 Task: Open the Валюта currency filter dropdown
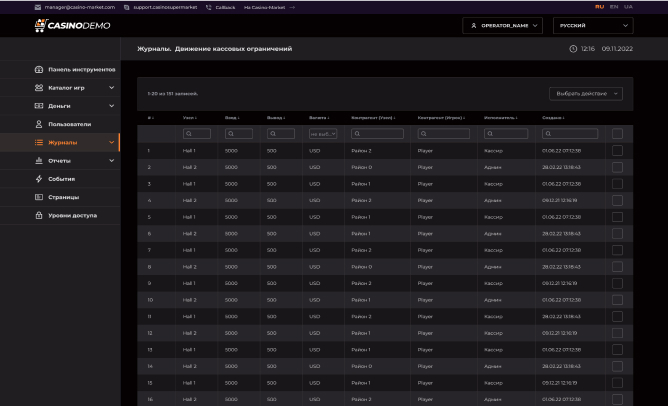(323, 133)
